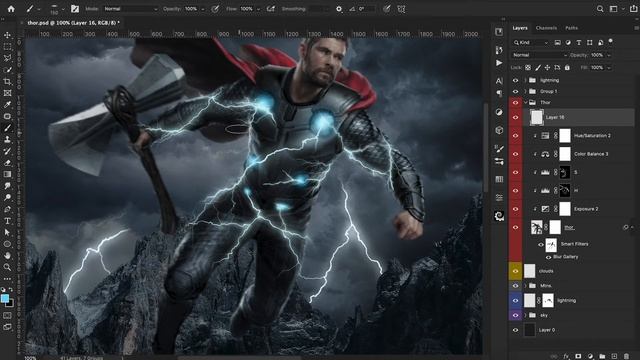
Task: Select the Move tool
Action: click(x=7, y=36)
